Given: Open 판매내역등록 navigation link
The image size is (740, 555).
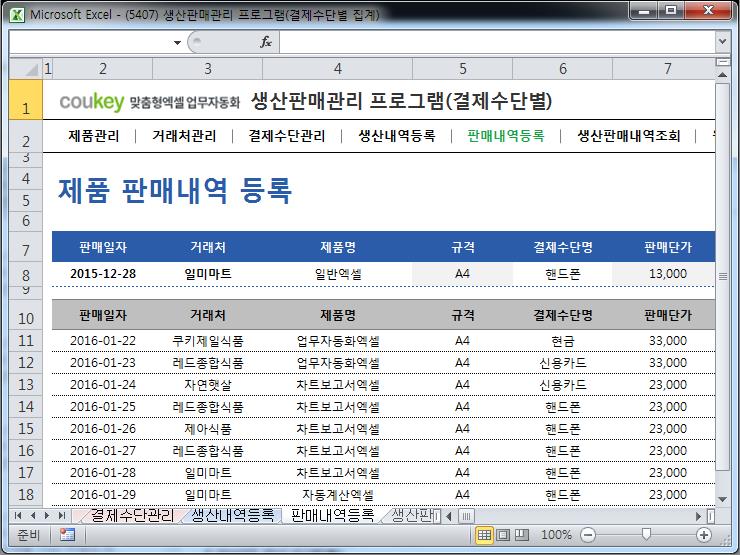Looking at the screenshot, I should 506,136.
